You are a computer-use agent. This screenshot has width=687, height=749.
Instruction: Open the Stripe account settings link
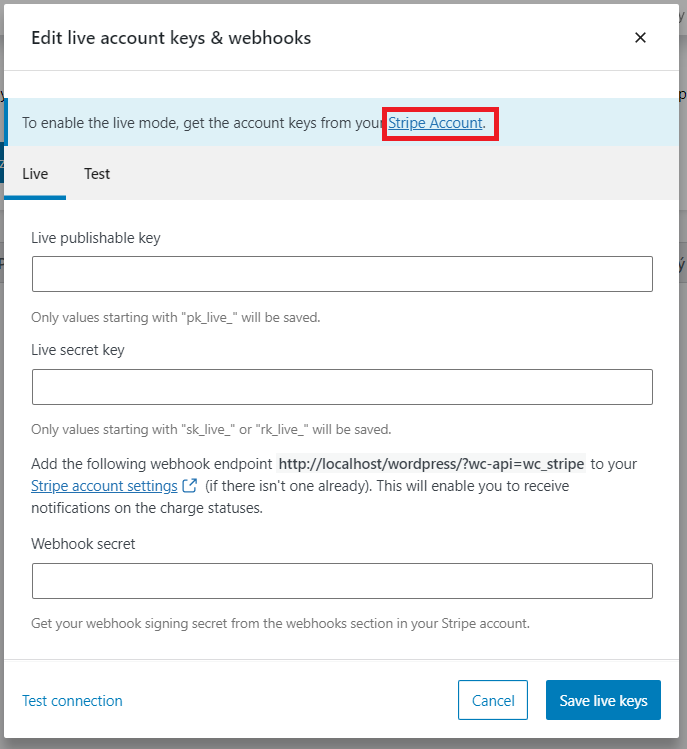pos(103,486)
